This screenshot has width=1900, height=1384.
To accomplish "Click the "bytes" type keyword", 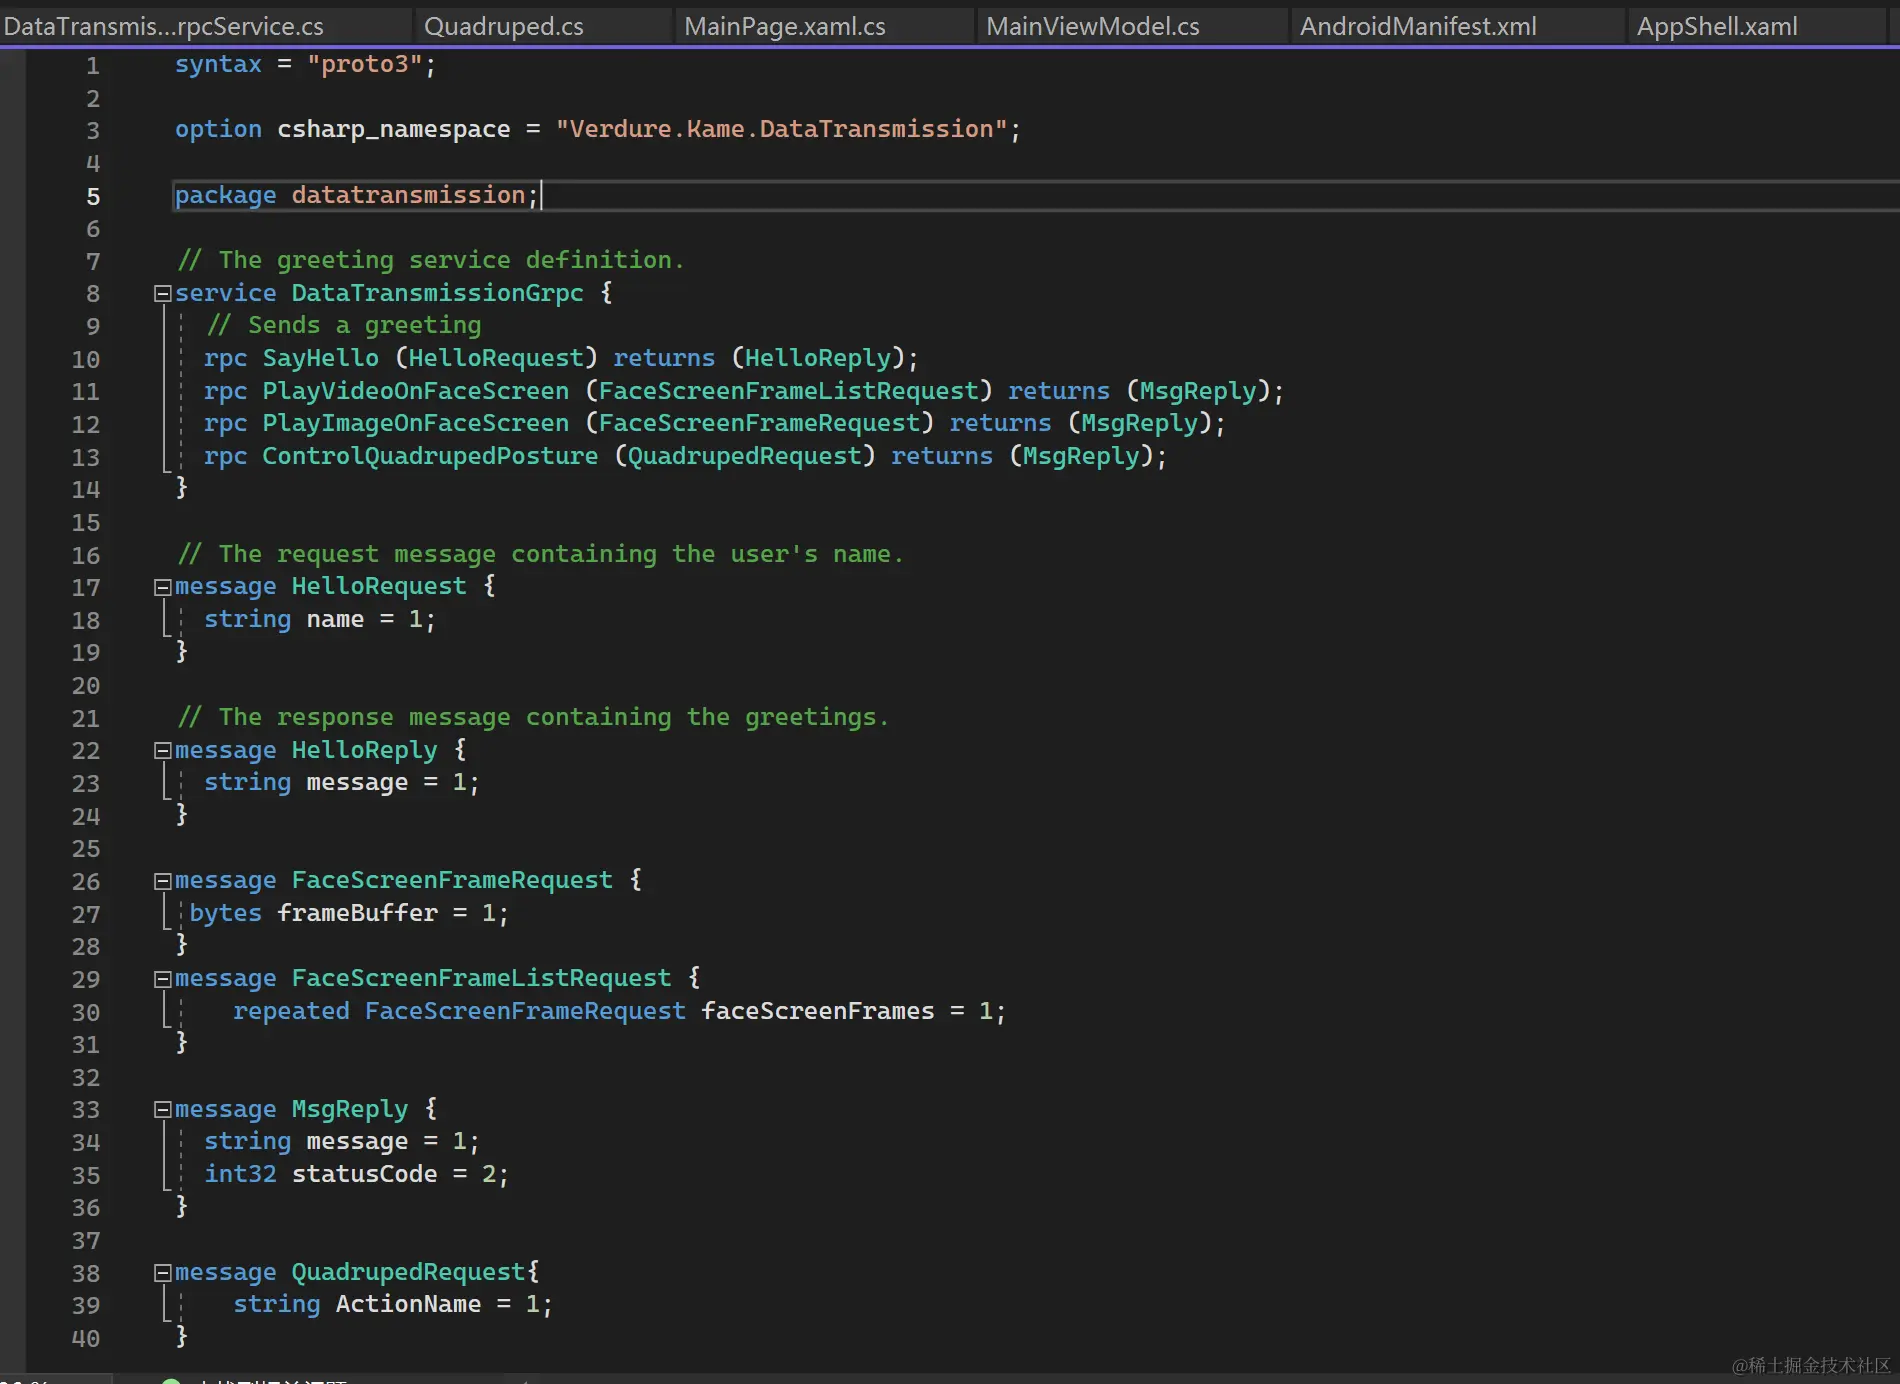I will (225, 913).
